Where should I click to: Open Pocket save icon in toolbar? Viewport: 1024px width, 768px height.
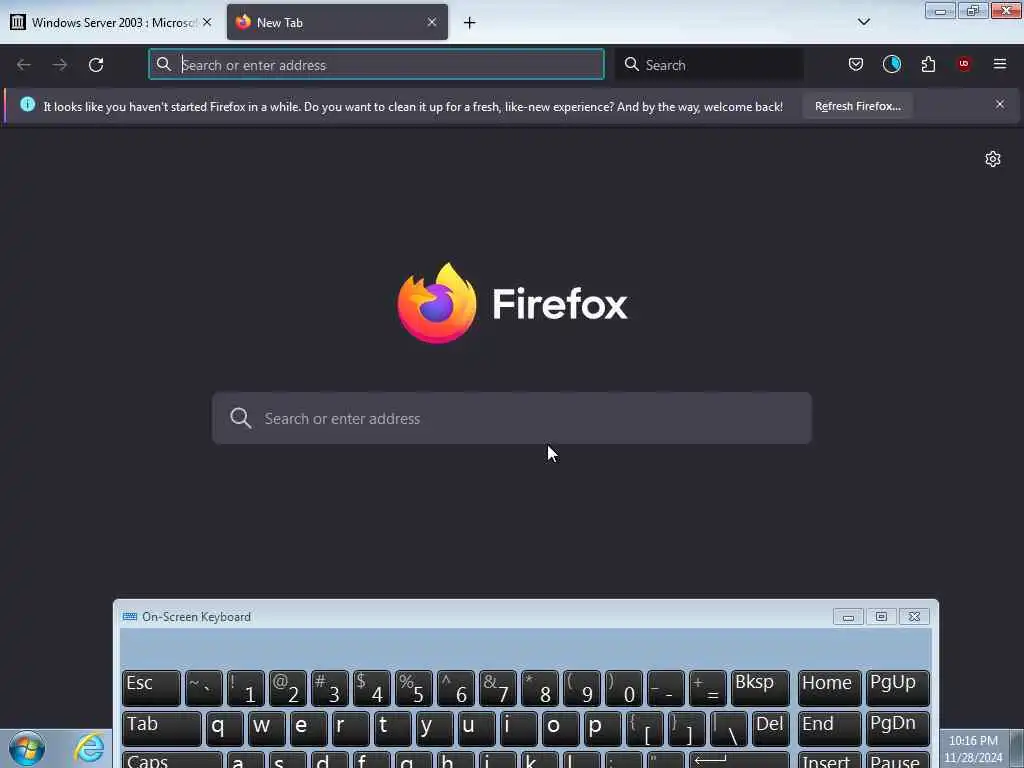856,64
